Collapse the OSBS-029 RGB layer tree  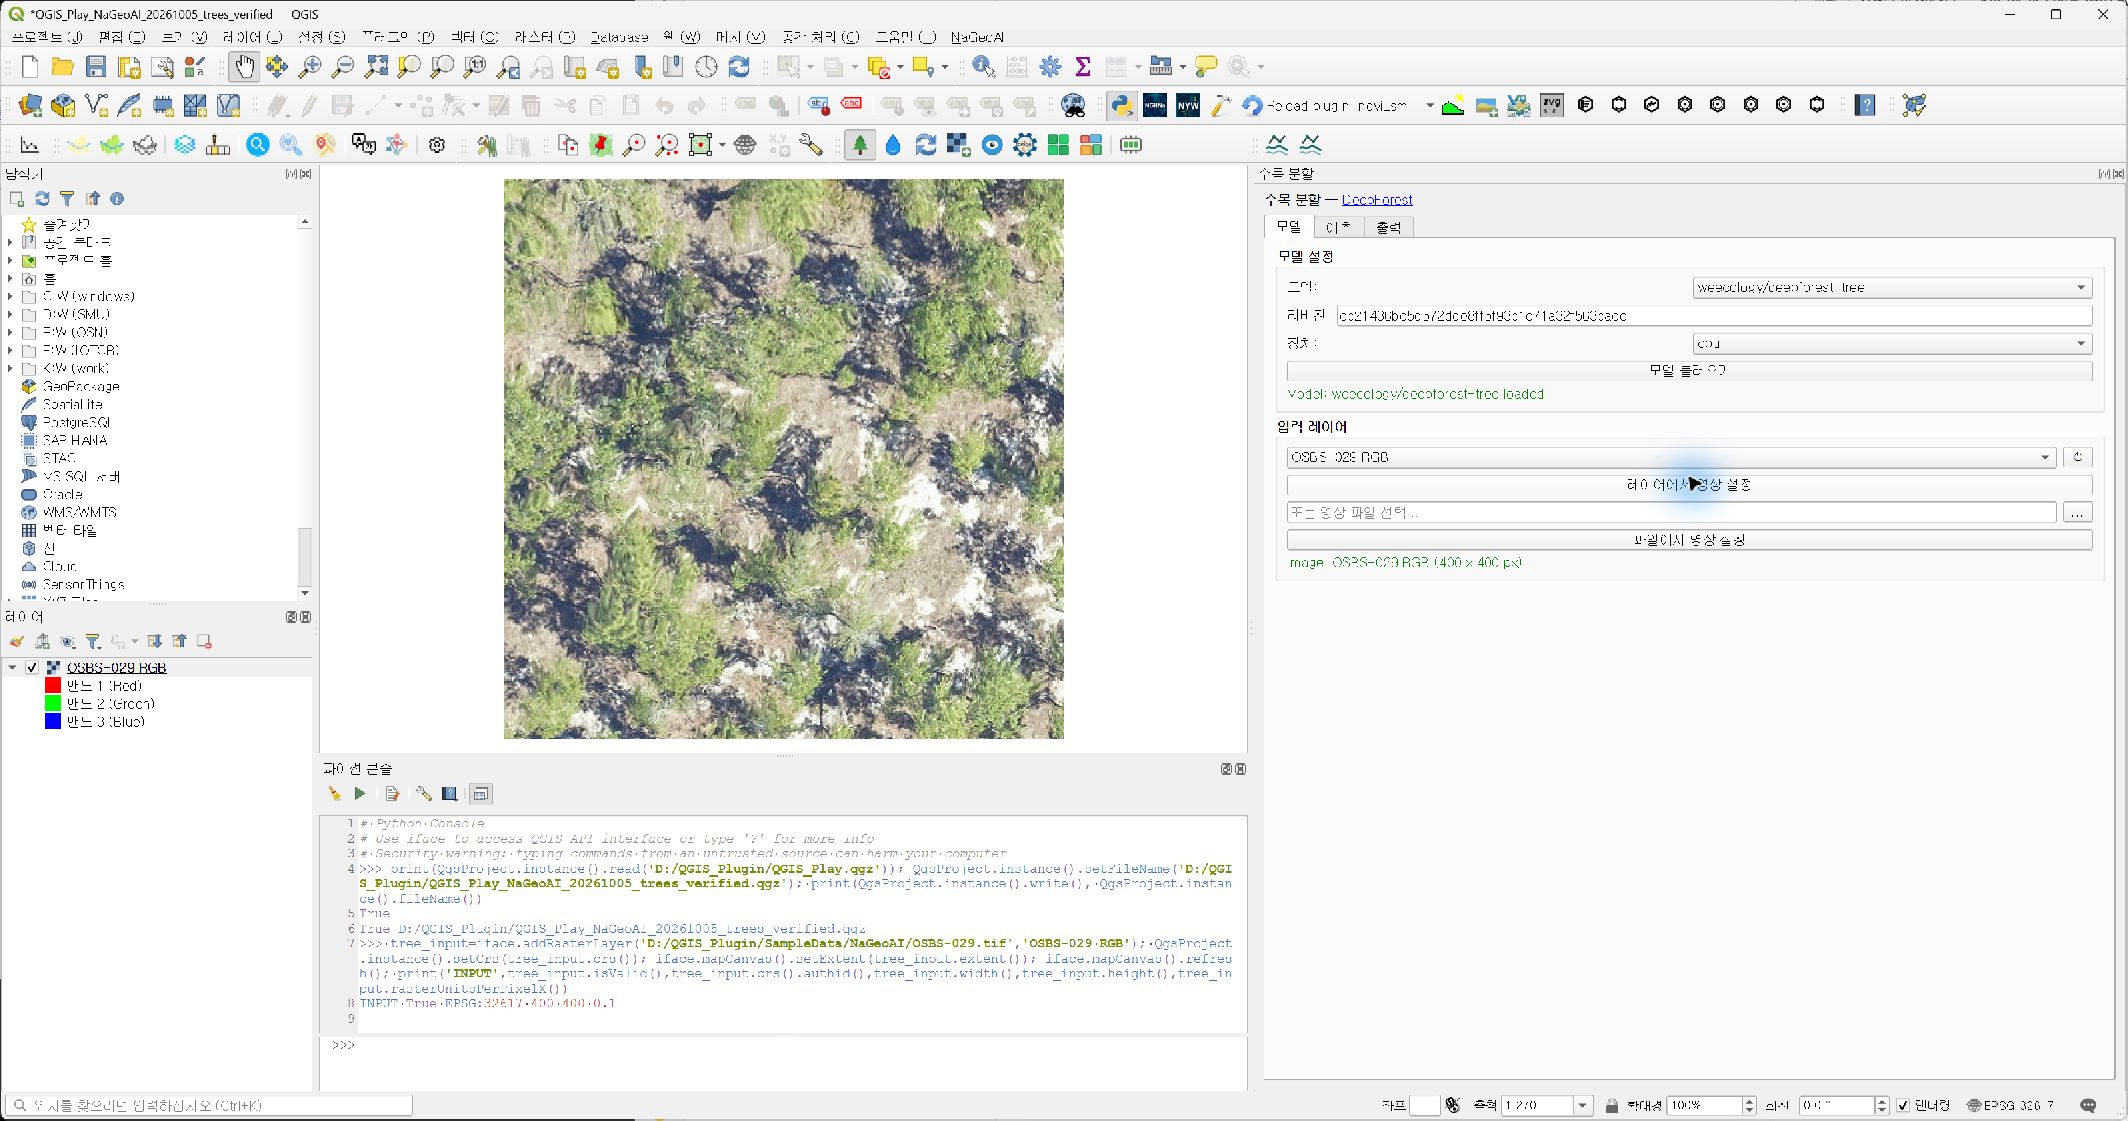click(12, 668)
